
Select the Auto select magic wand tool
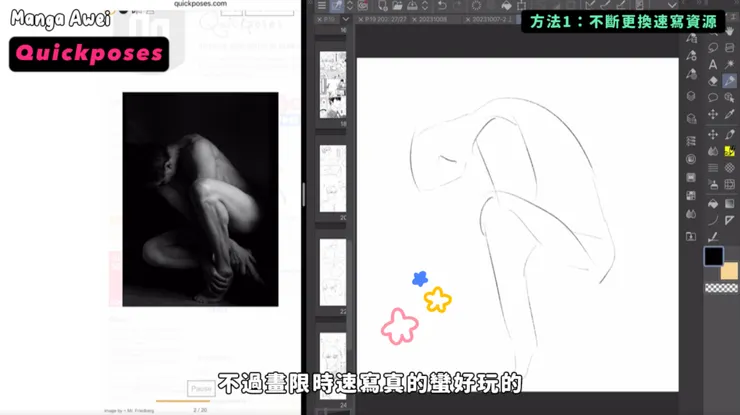tap(730, 64)
